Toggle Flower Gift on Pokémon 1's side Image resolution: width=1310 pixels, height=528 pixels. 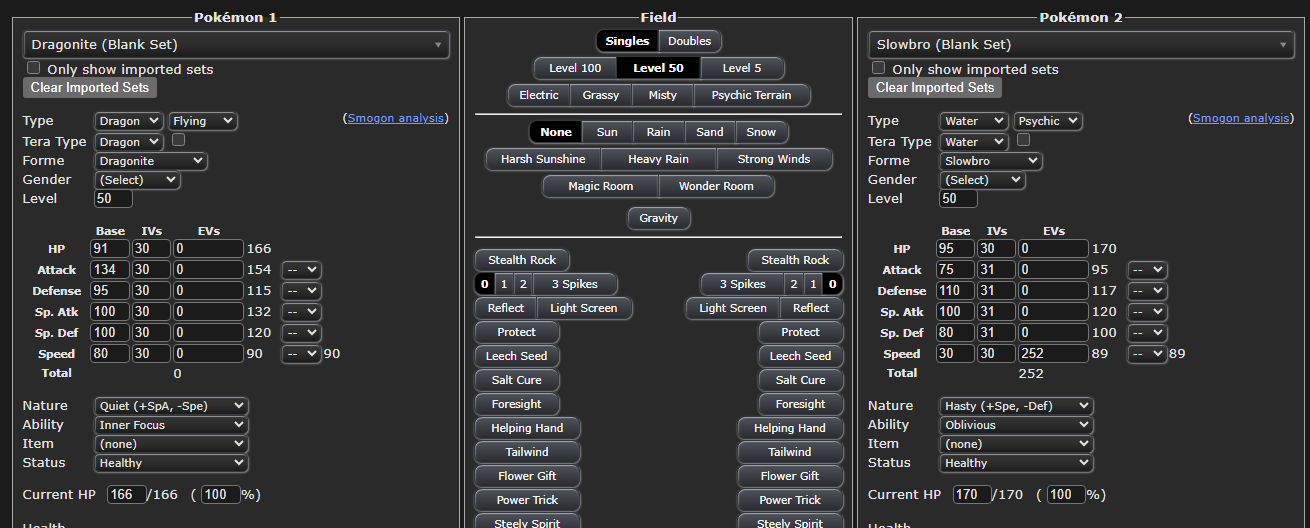click(527, 476)
